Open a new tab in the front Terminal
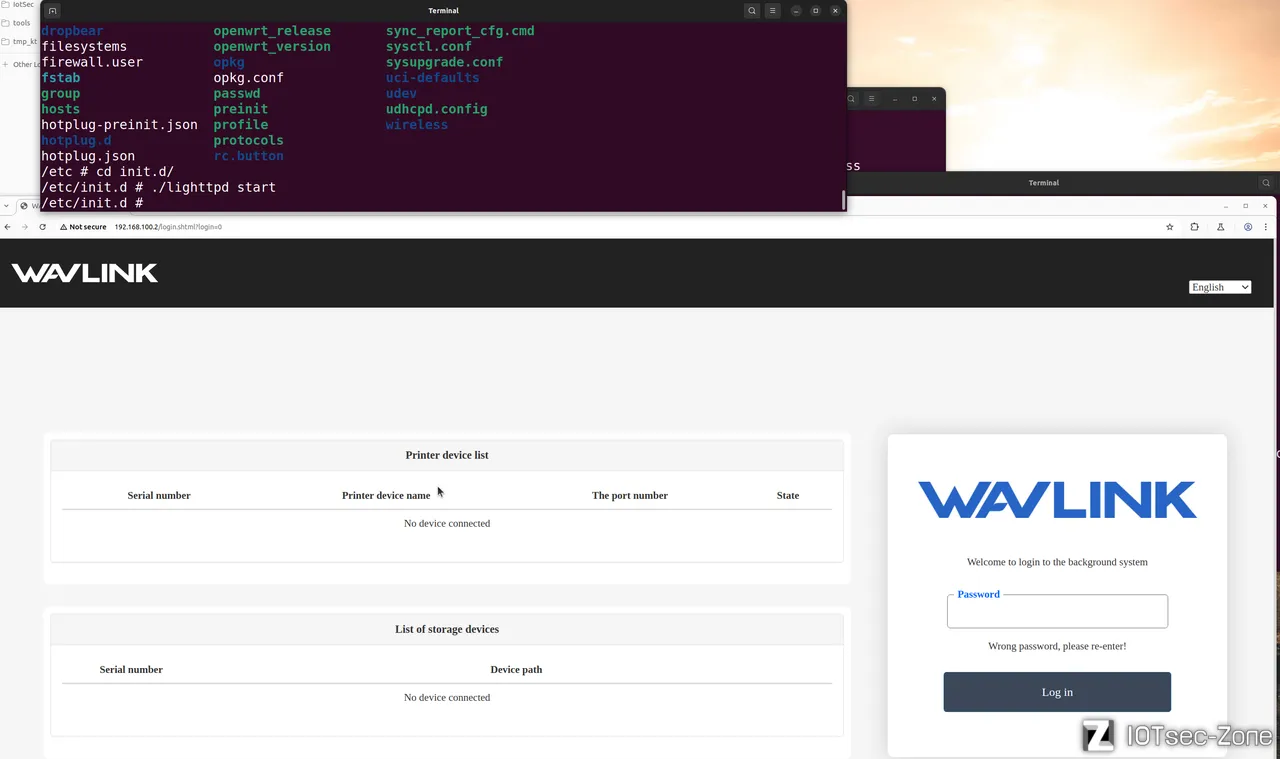 [53, 11]
